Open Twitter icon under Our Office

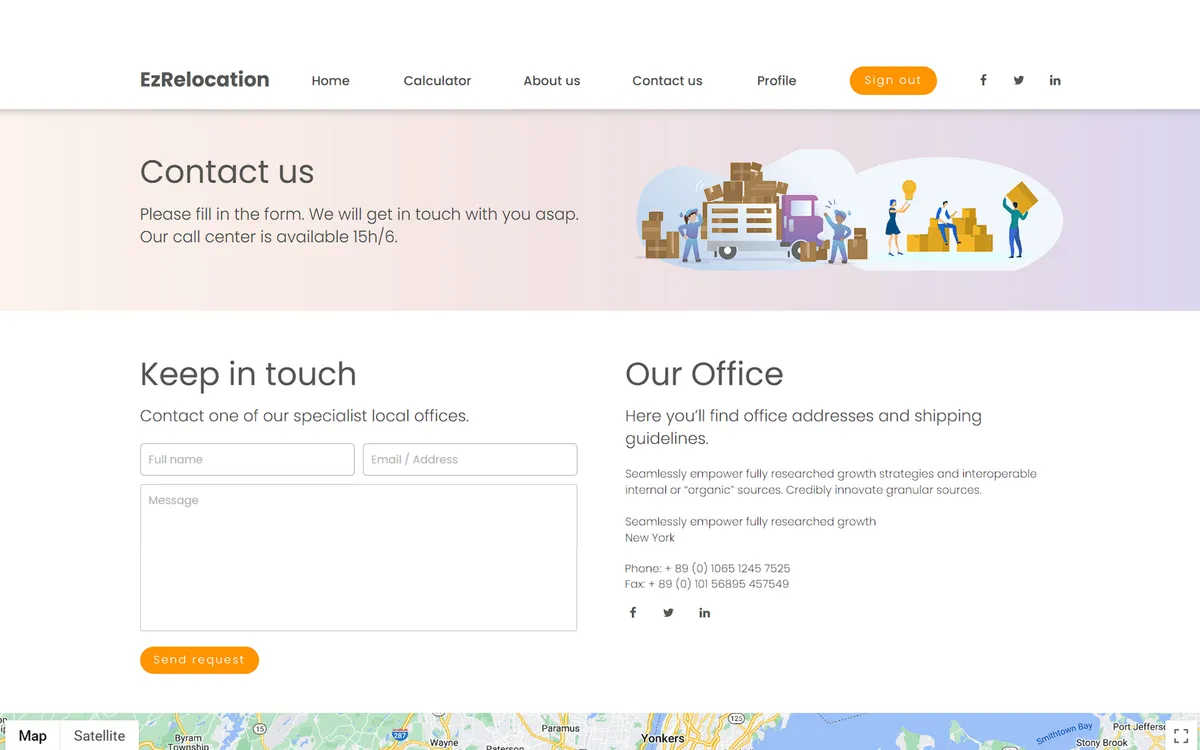click(x=668, y=613)
